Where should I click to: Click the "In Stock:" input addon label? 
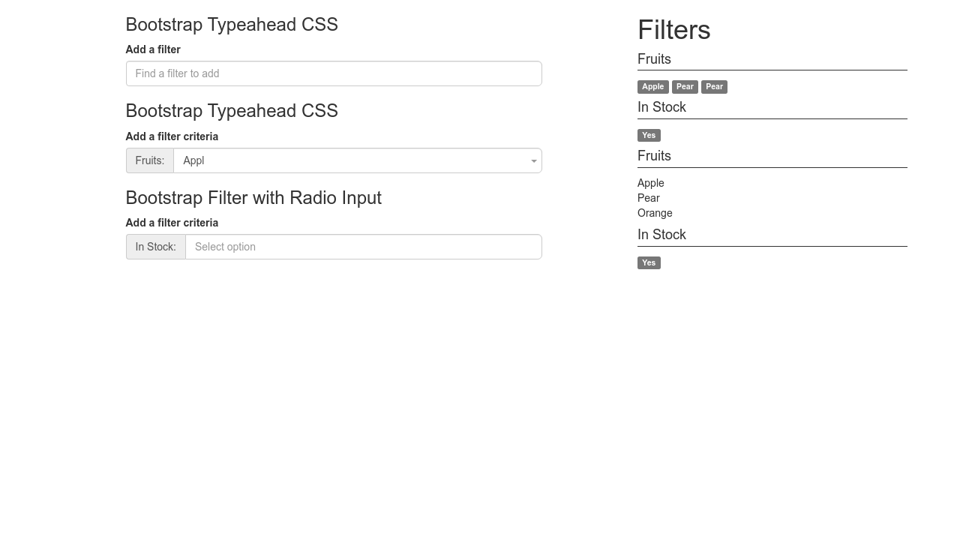click(x=156, y=247)
